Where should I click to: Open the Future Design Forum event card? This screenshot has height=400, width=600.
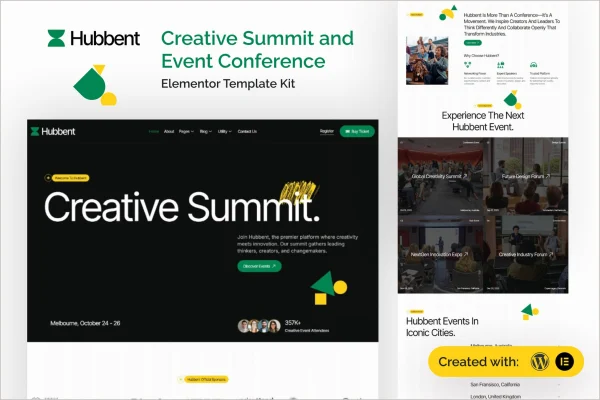(526, 176)
